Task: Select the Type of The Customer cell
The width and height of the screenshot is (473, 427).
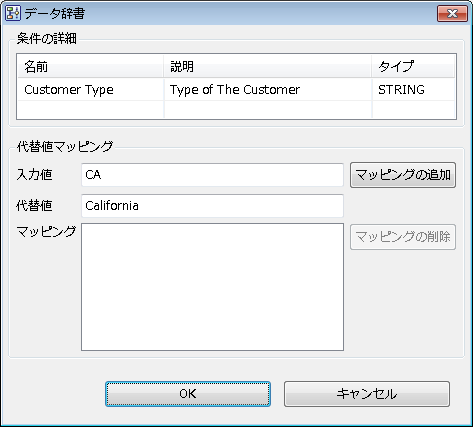Action: 268,89
